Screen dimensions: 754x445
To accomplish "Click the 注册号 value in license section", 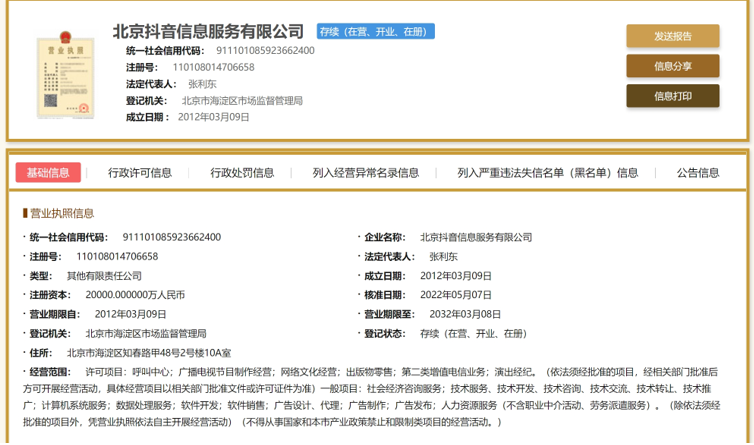I will click(117, 256).
